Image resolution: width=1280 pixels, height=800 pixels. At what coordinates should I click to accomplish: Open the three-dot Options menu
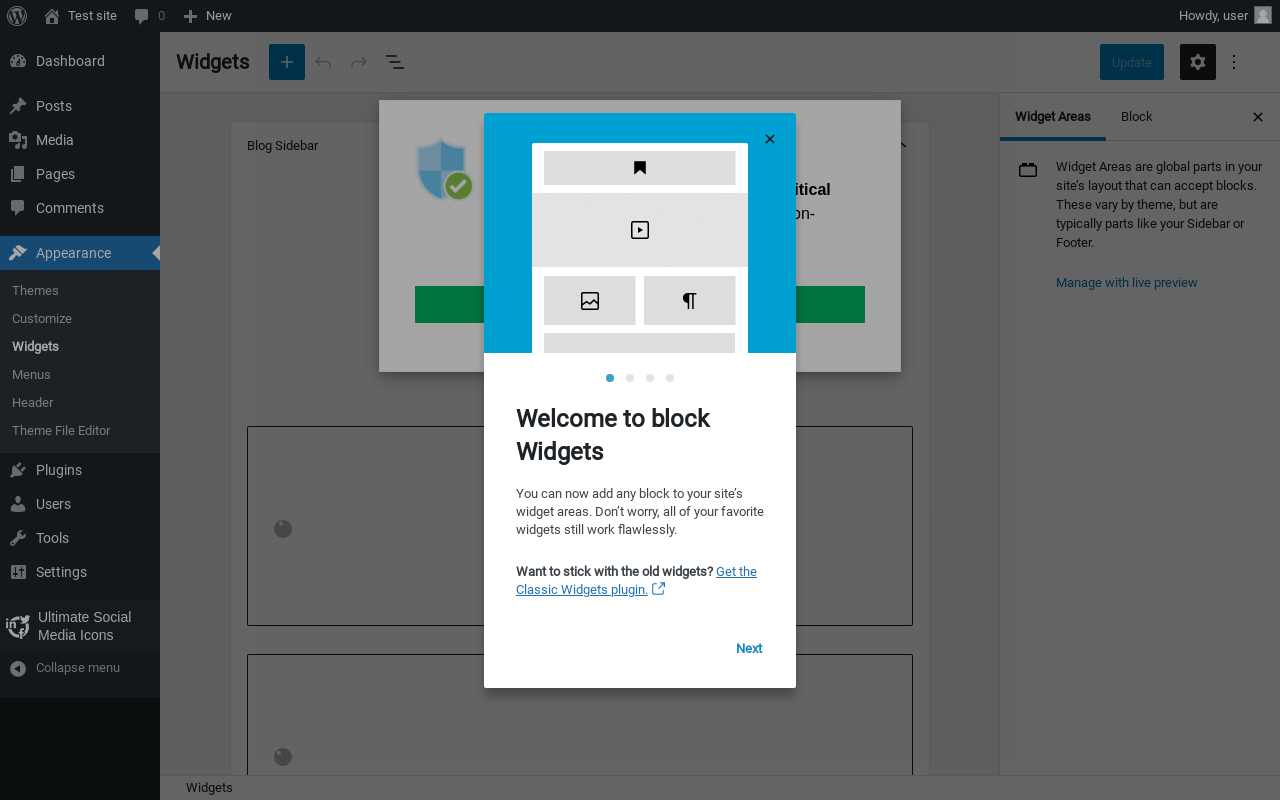click(1234, 62)
